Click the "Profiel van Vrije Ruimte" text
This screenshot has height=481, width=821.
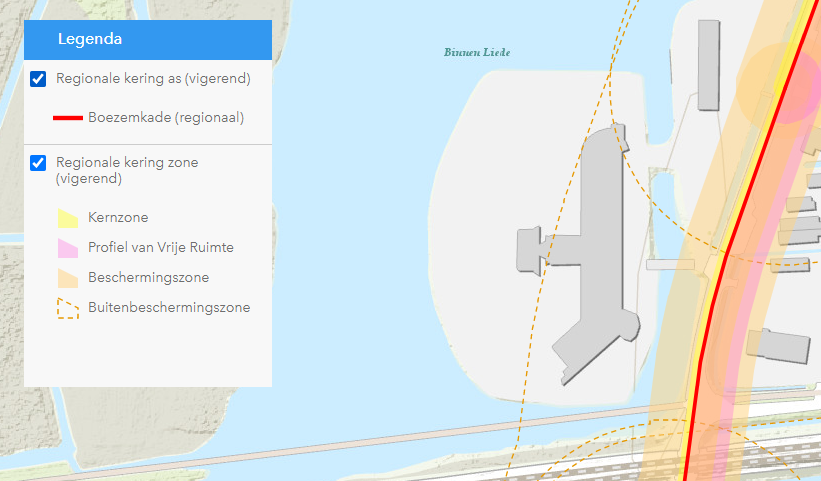tap(161, 247)
